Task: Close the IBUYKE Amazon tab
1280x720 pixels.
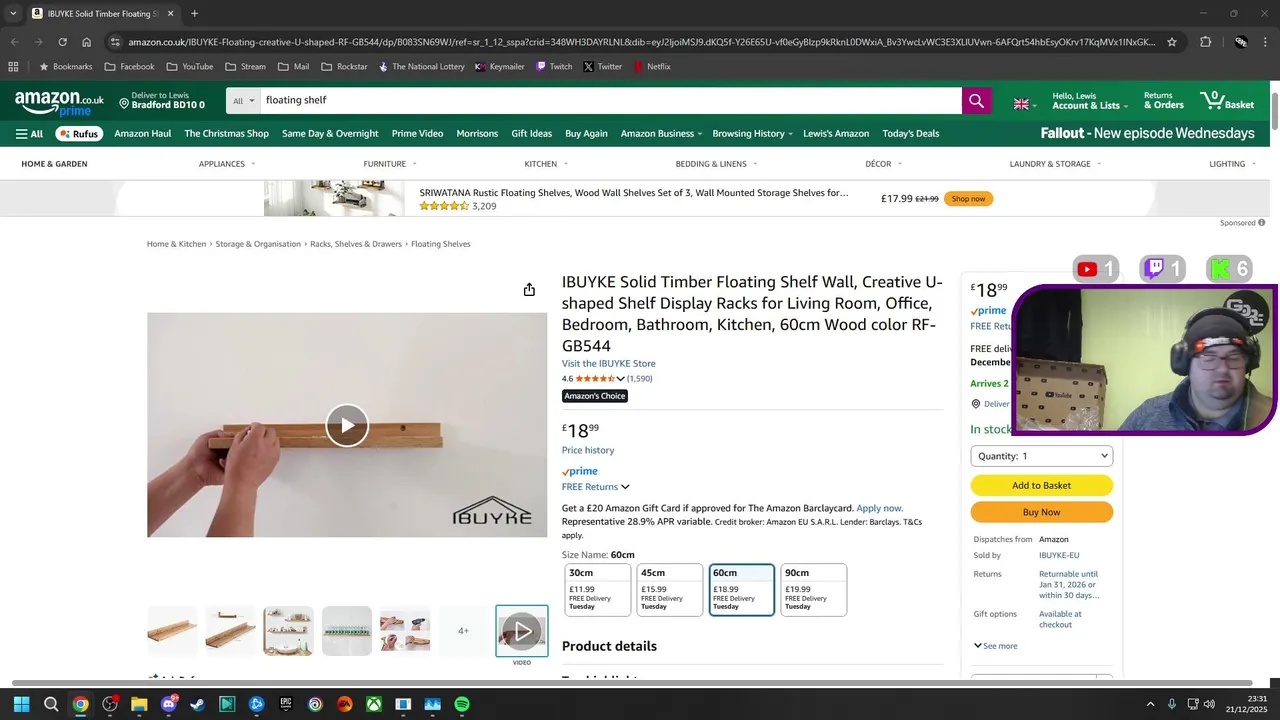Action: pyautogui.click(x=170, y=14)
